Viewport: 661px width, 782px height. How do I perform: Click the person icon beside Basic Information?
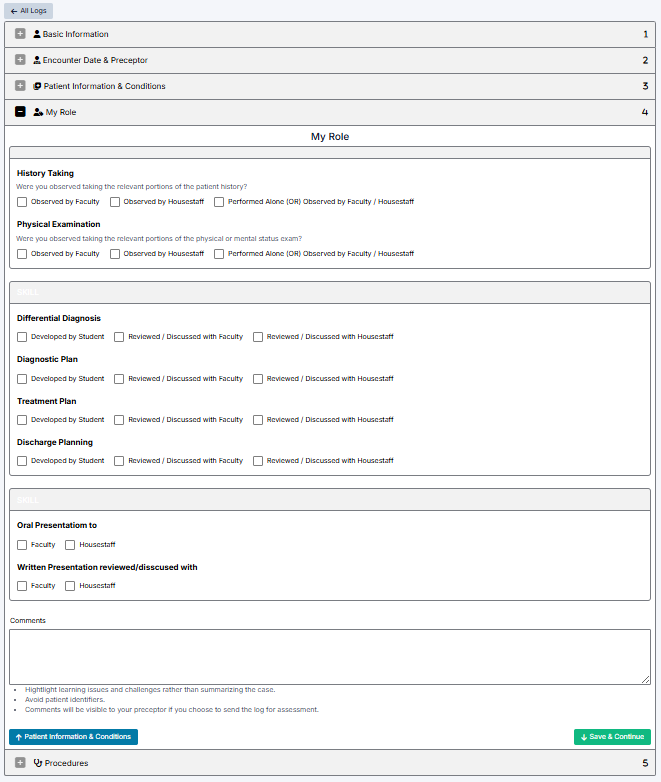pos(37,34)
